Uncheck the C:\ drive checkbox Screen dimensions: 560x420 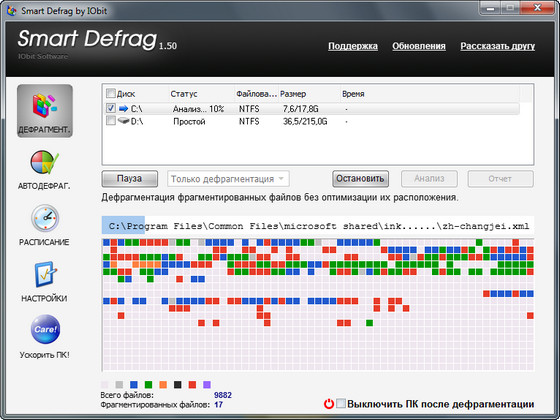pos(111,108)
